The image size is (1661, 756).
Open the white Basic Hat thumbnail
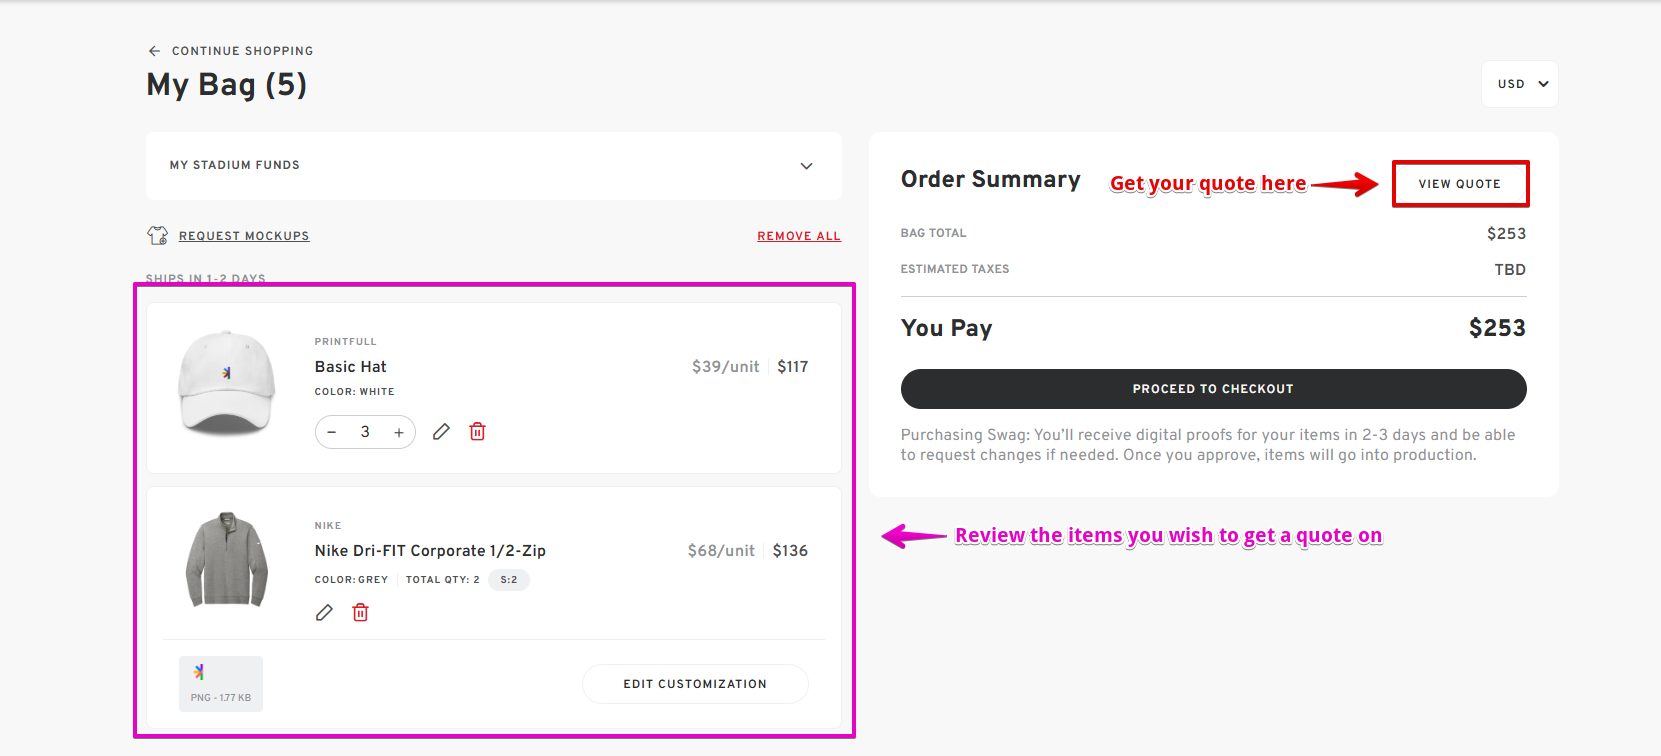227,384
